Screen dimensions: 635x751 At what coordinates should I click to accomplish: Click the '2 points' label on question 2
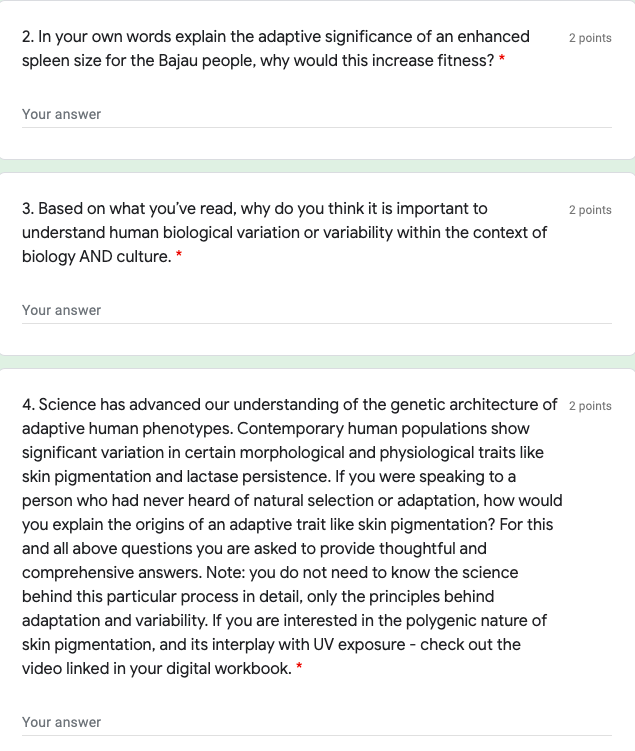click(x=590, y=38)
